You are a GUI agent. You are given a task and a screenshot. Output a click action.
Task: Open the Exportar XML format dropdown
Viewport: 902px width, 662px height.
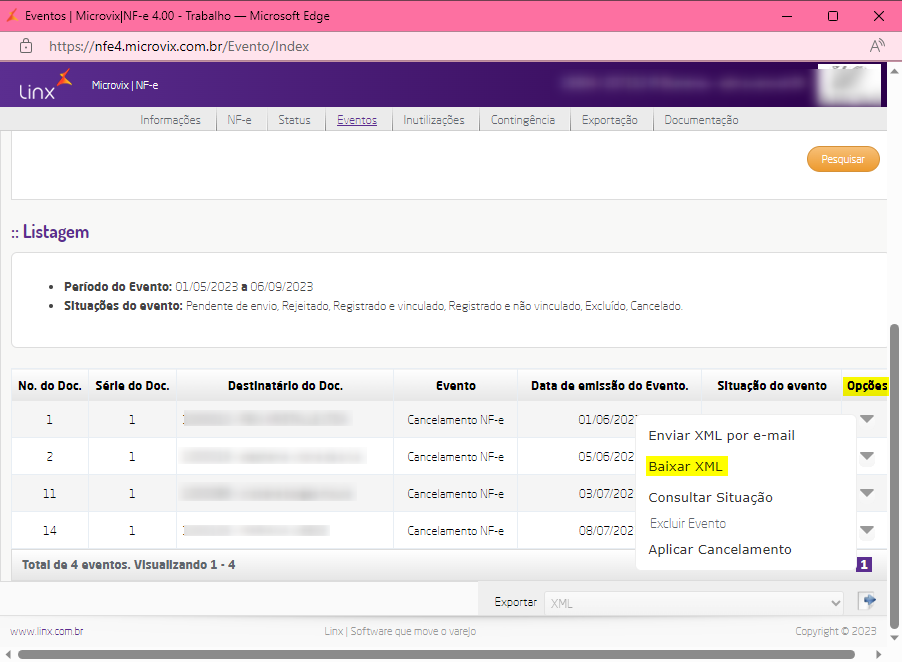(x=694, y=603)
